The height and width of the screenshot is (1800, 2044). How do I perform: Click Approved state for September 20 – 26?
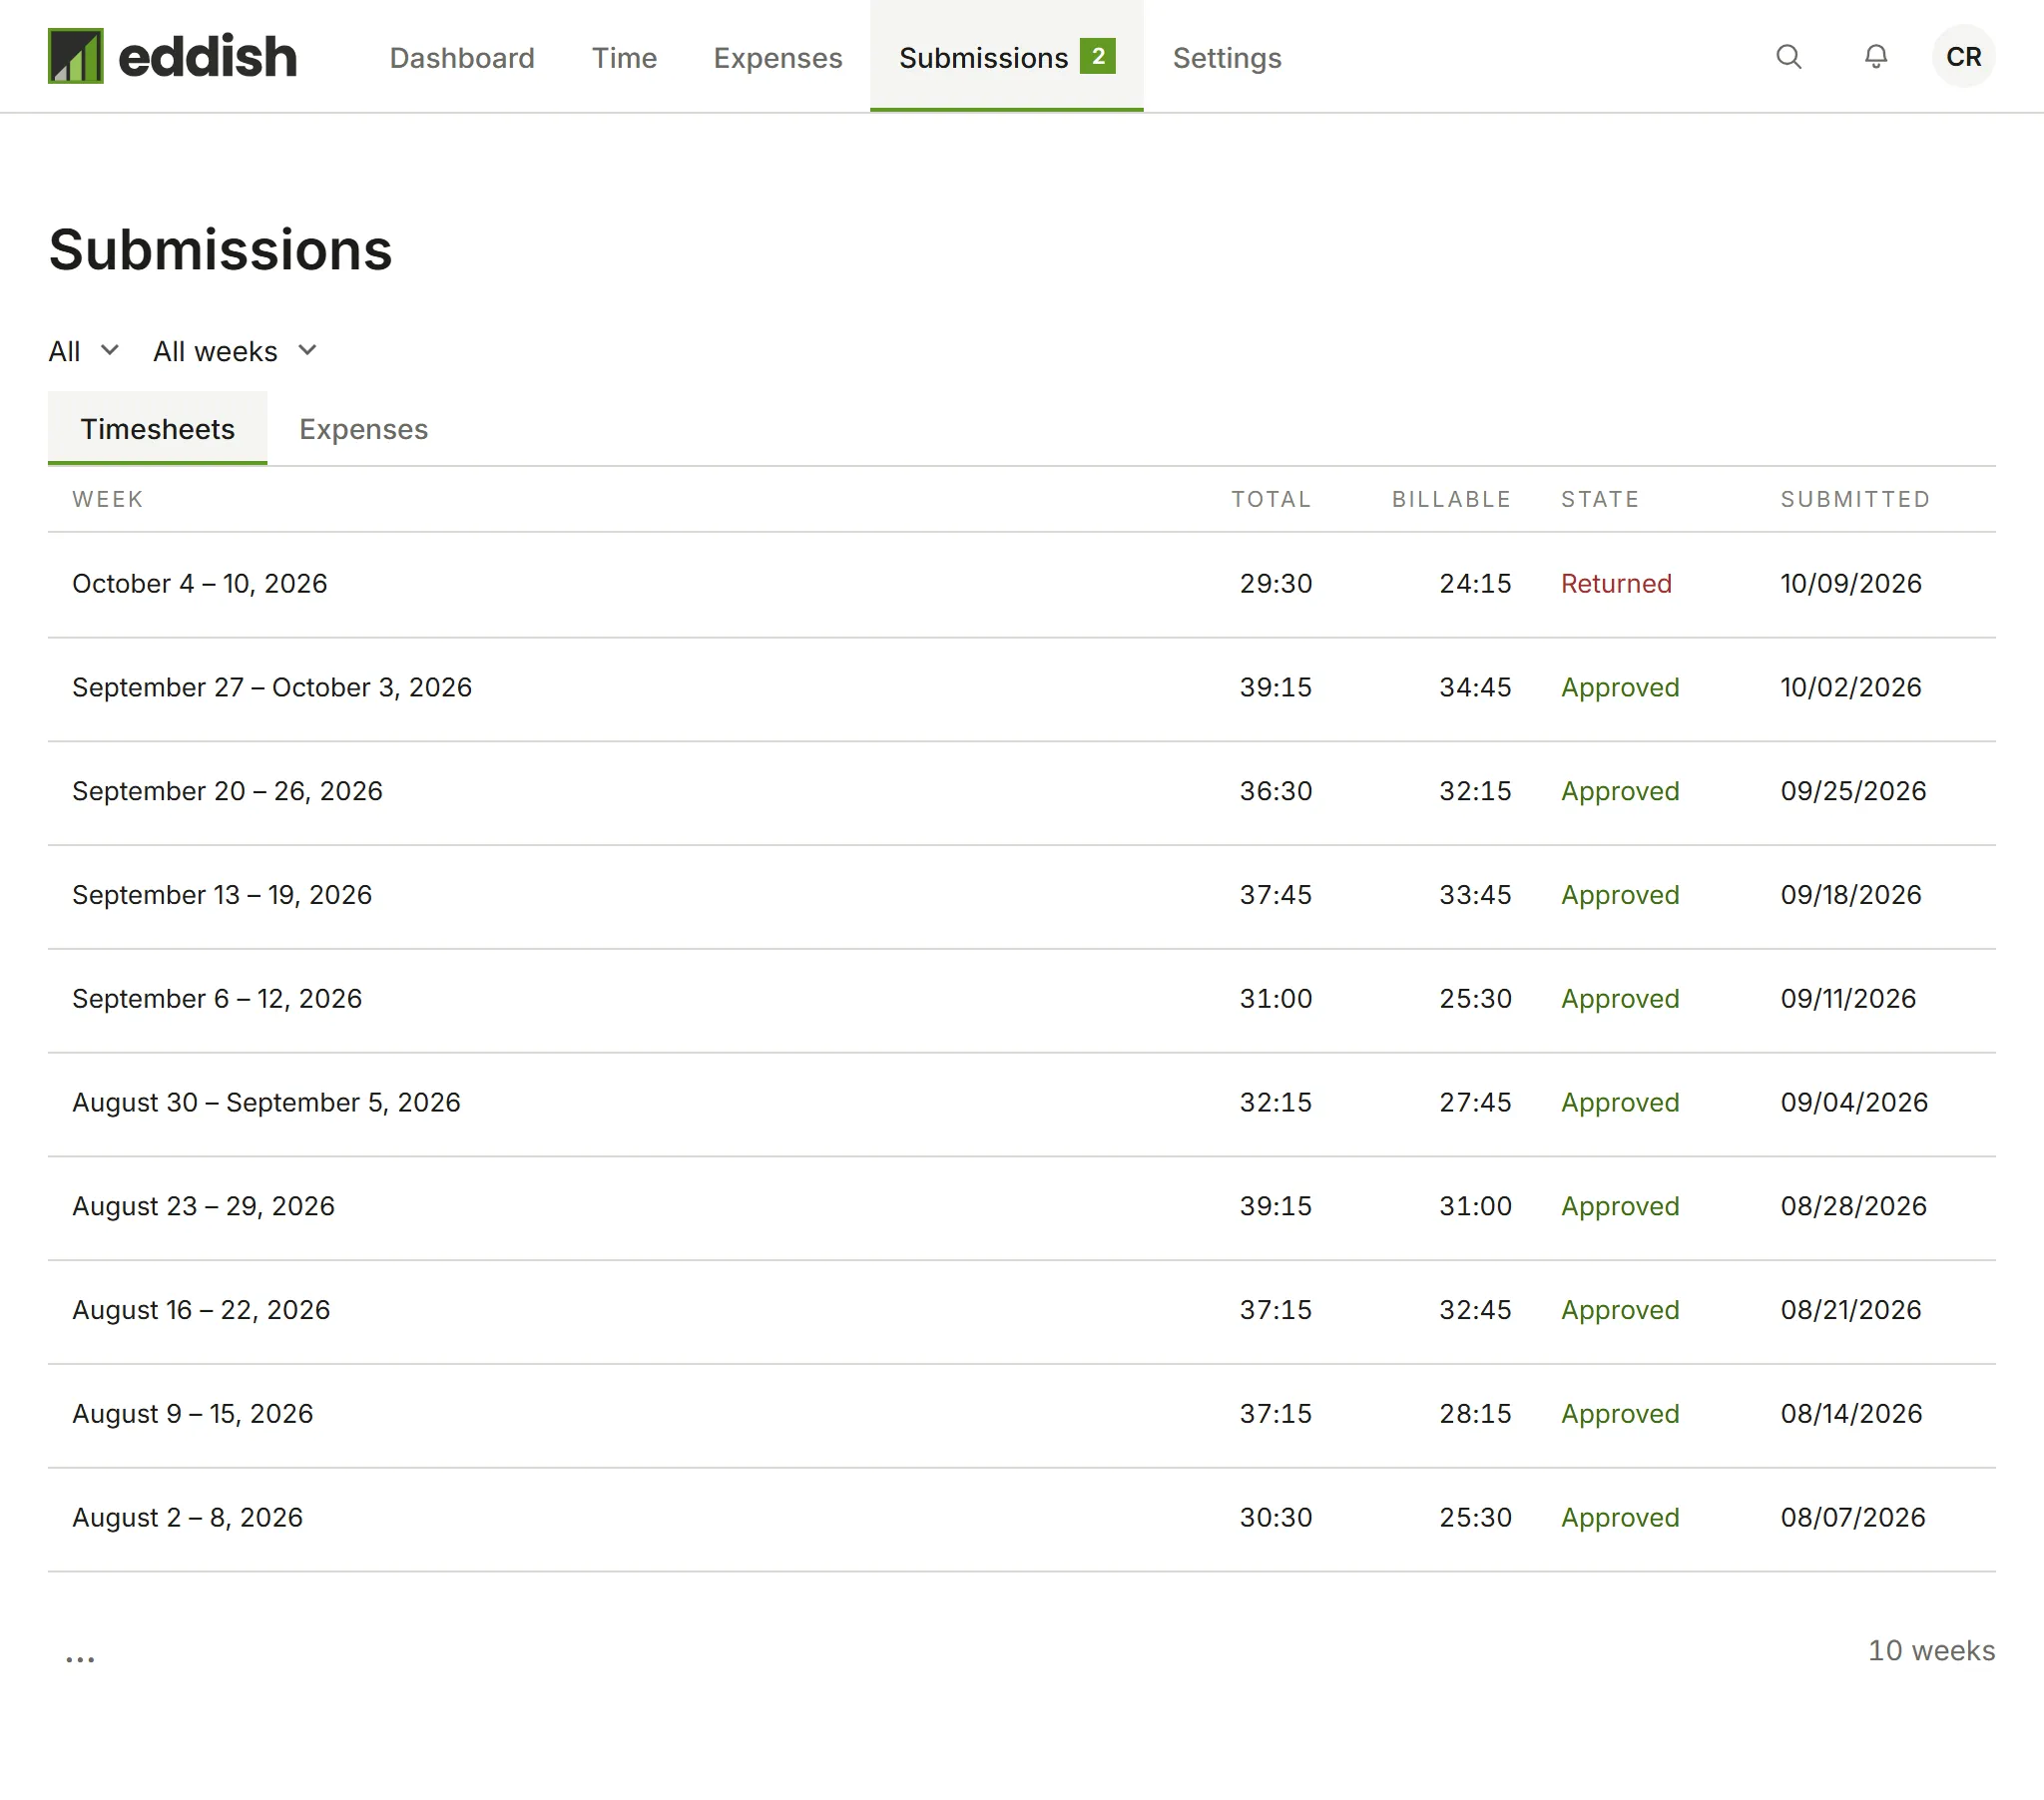point(1620,792)
